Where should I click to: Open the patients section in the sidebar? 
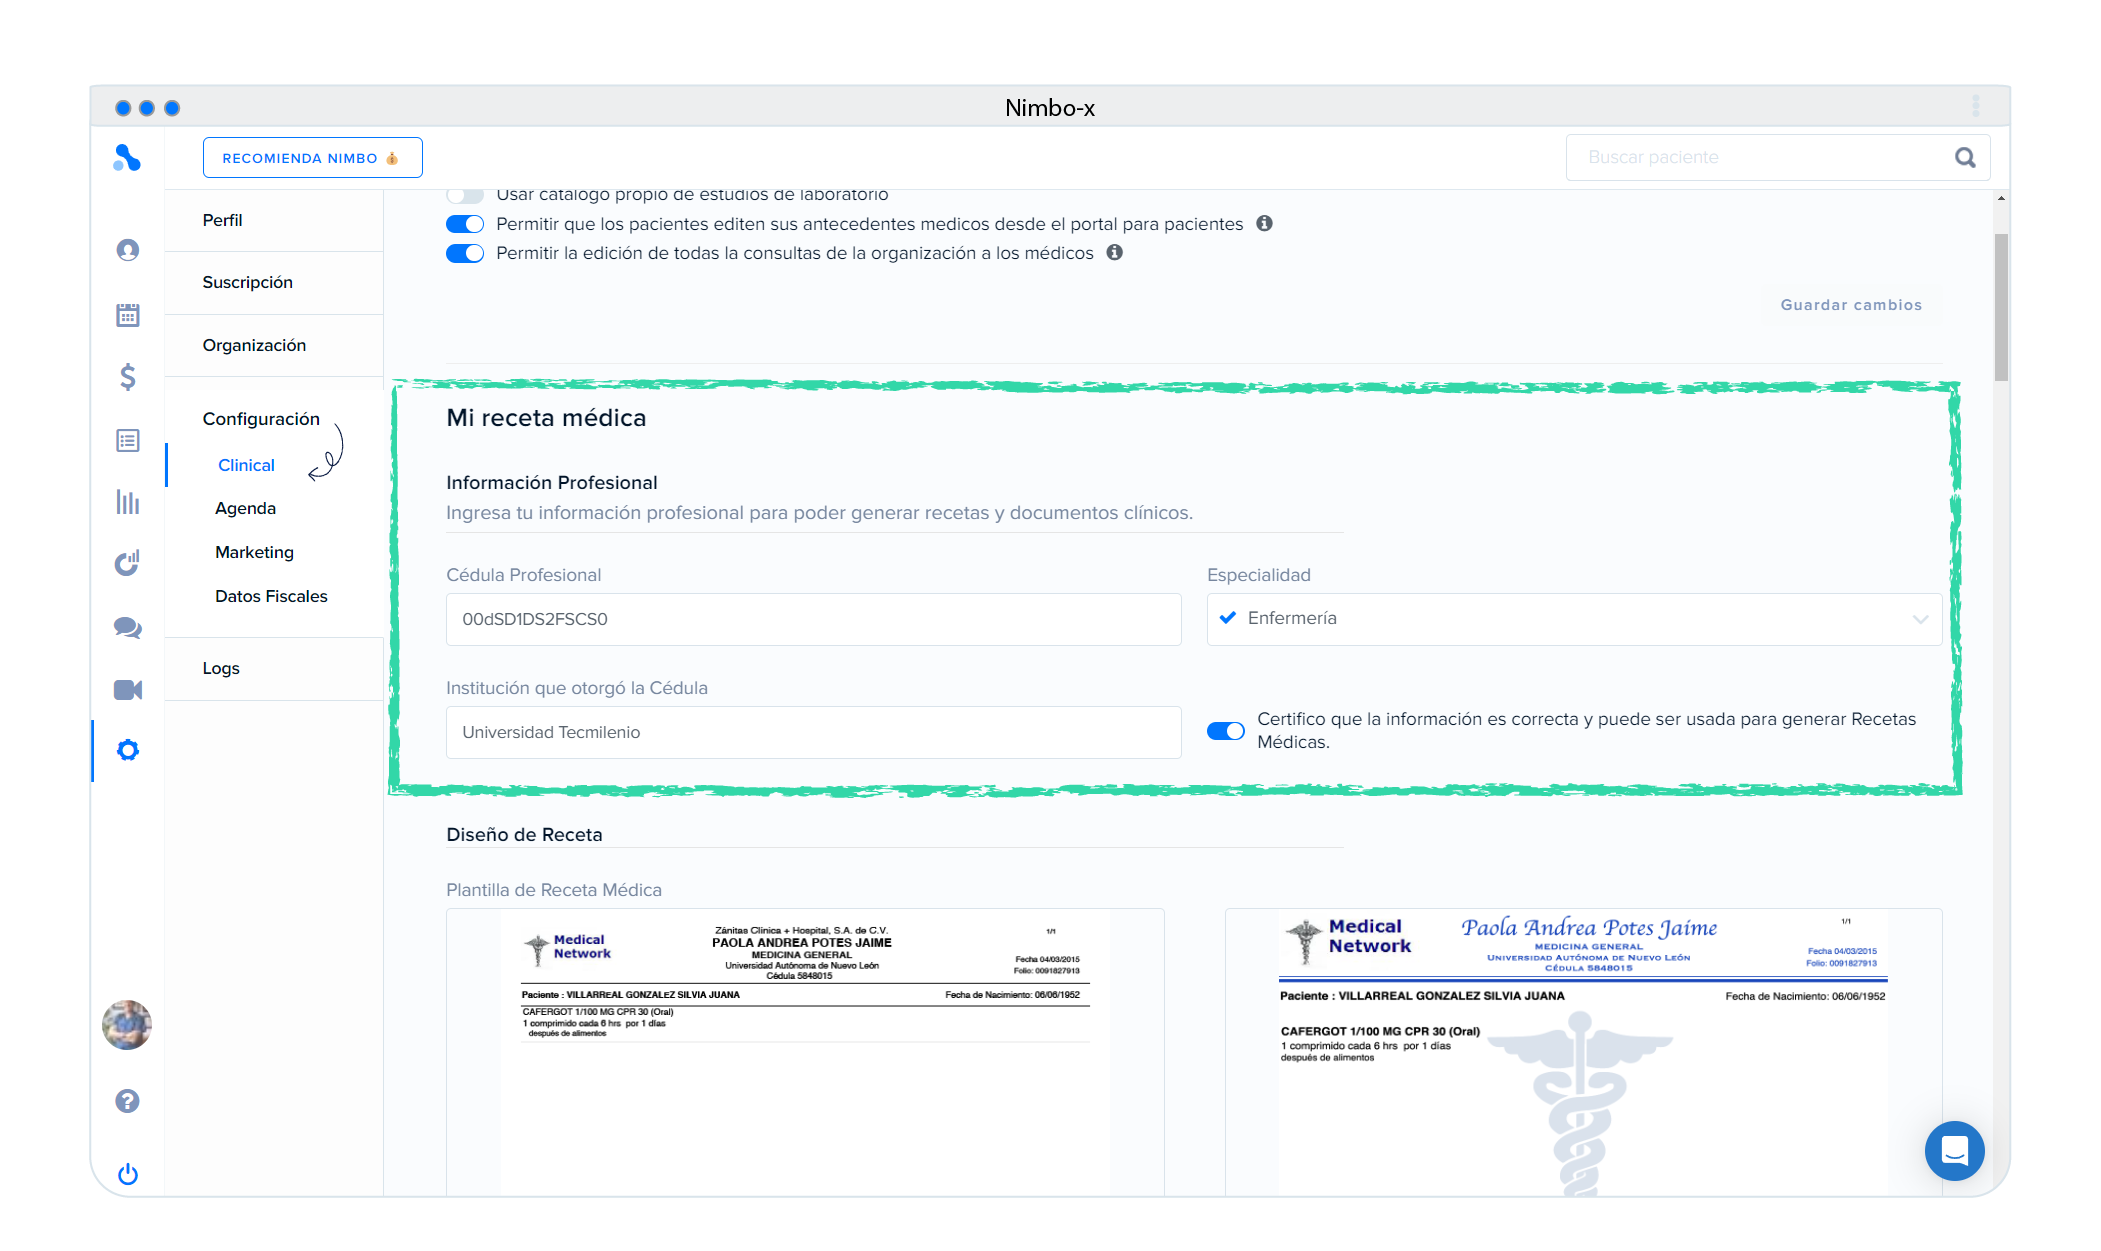pyautogui.click(x=127, y=250)
